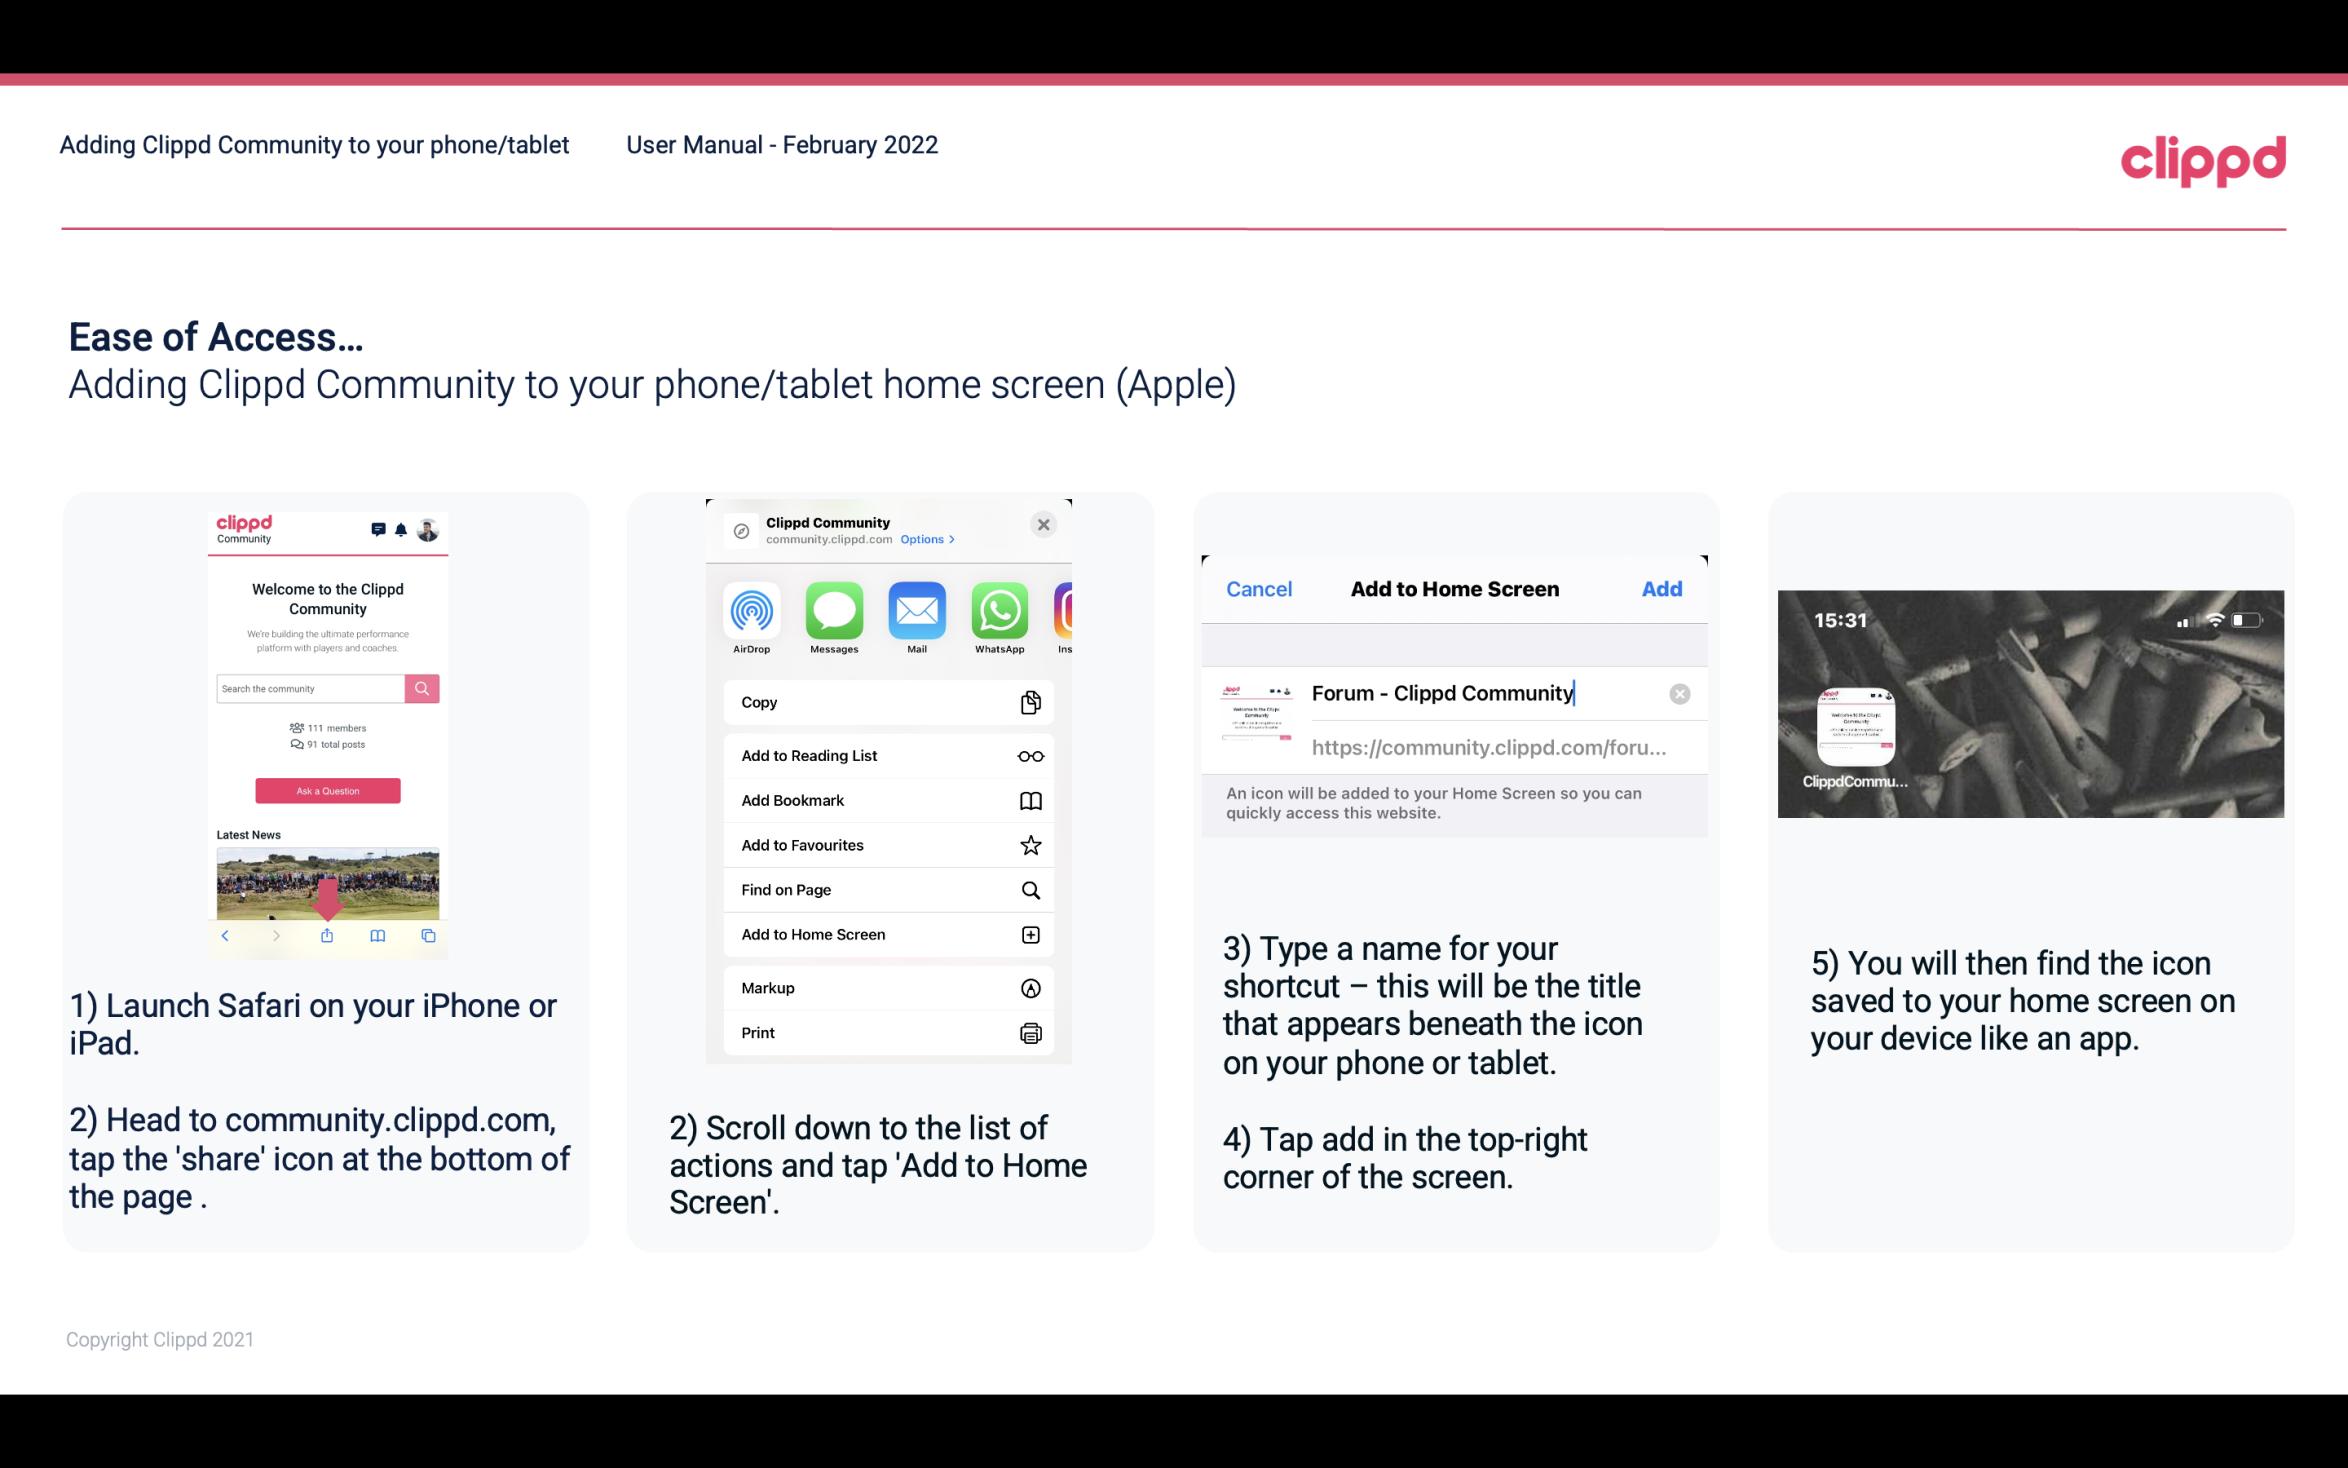Click the Add button top-right corner
Viewport: 2348px width, 1468px height.
[x=1662, y=589]
